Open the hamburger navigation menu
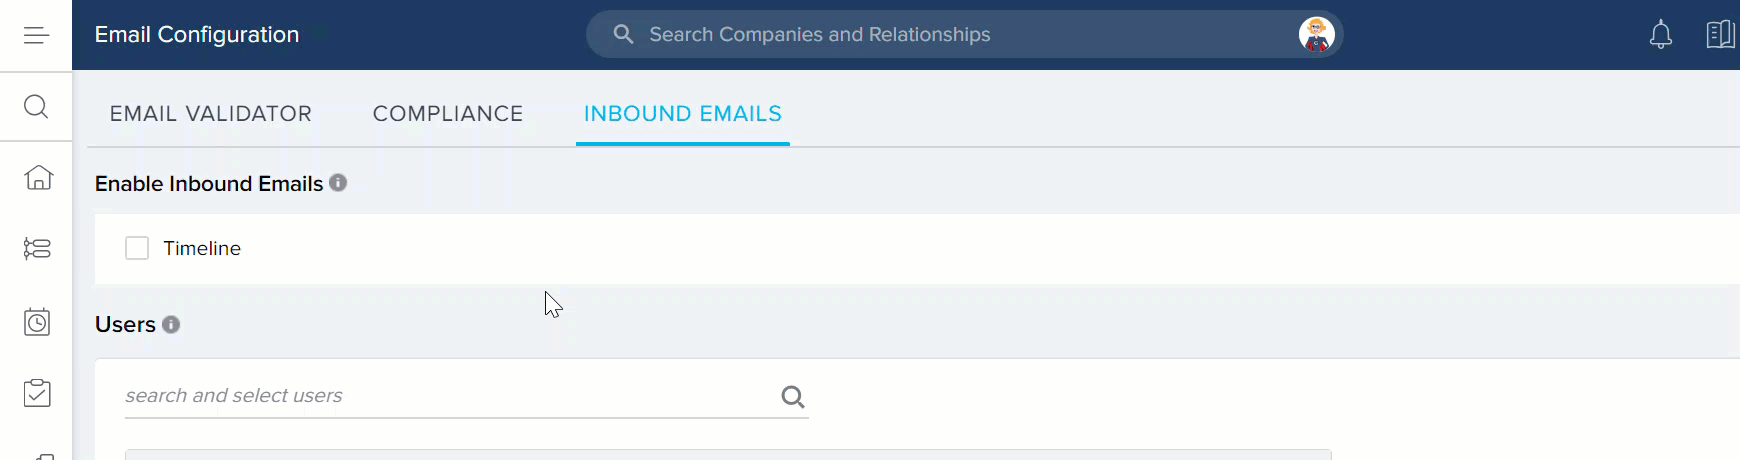The height and width of the screenshot is (460, 1740). (36, 36)
